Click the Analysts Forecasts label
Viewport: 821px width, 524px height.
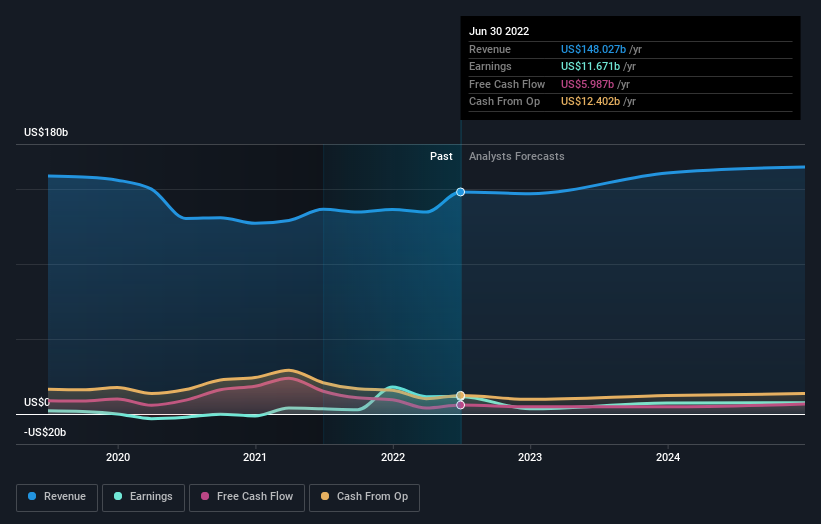click(517, 157)
